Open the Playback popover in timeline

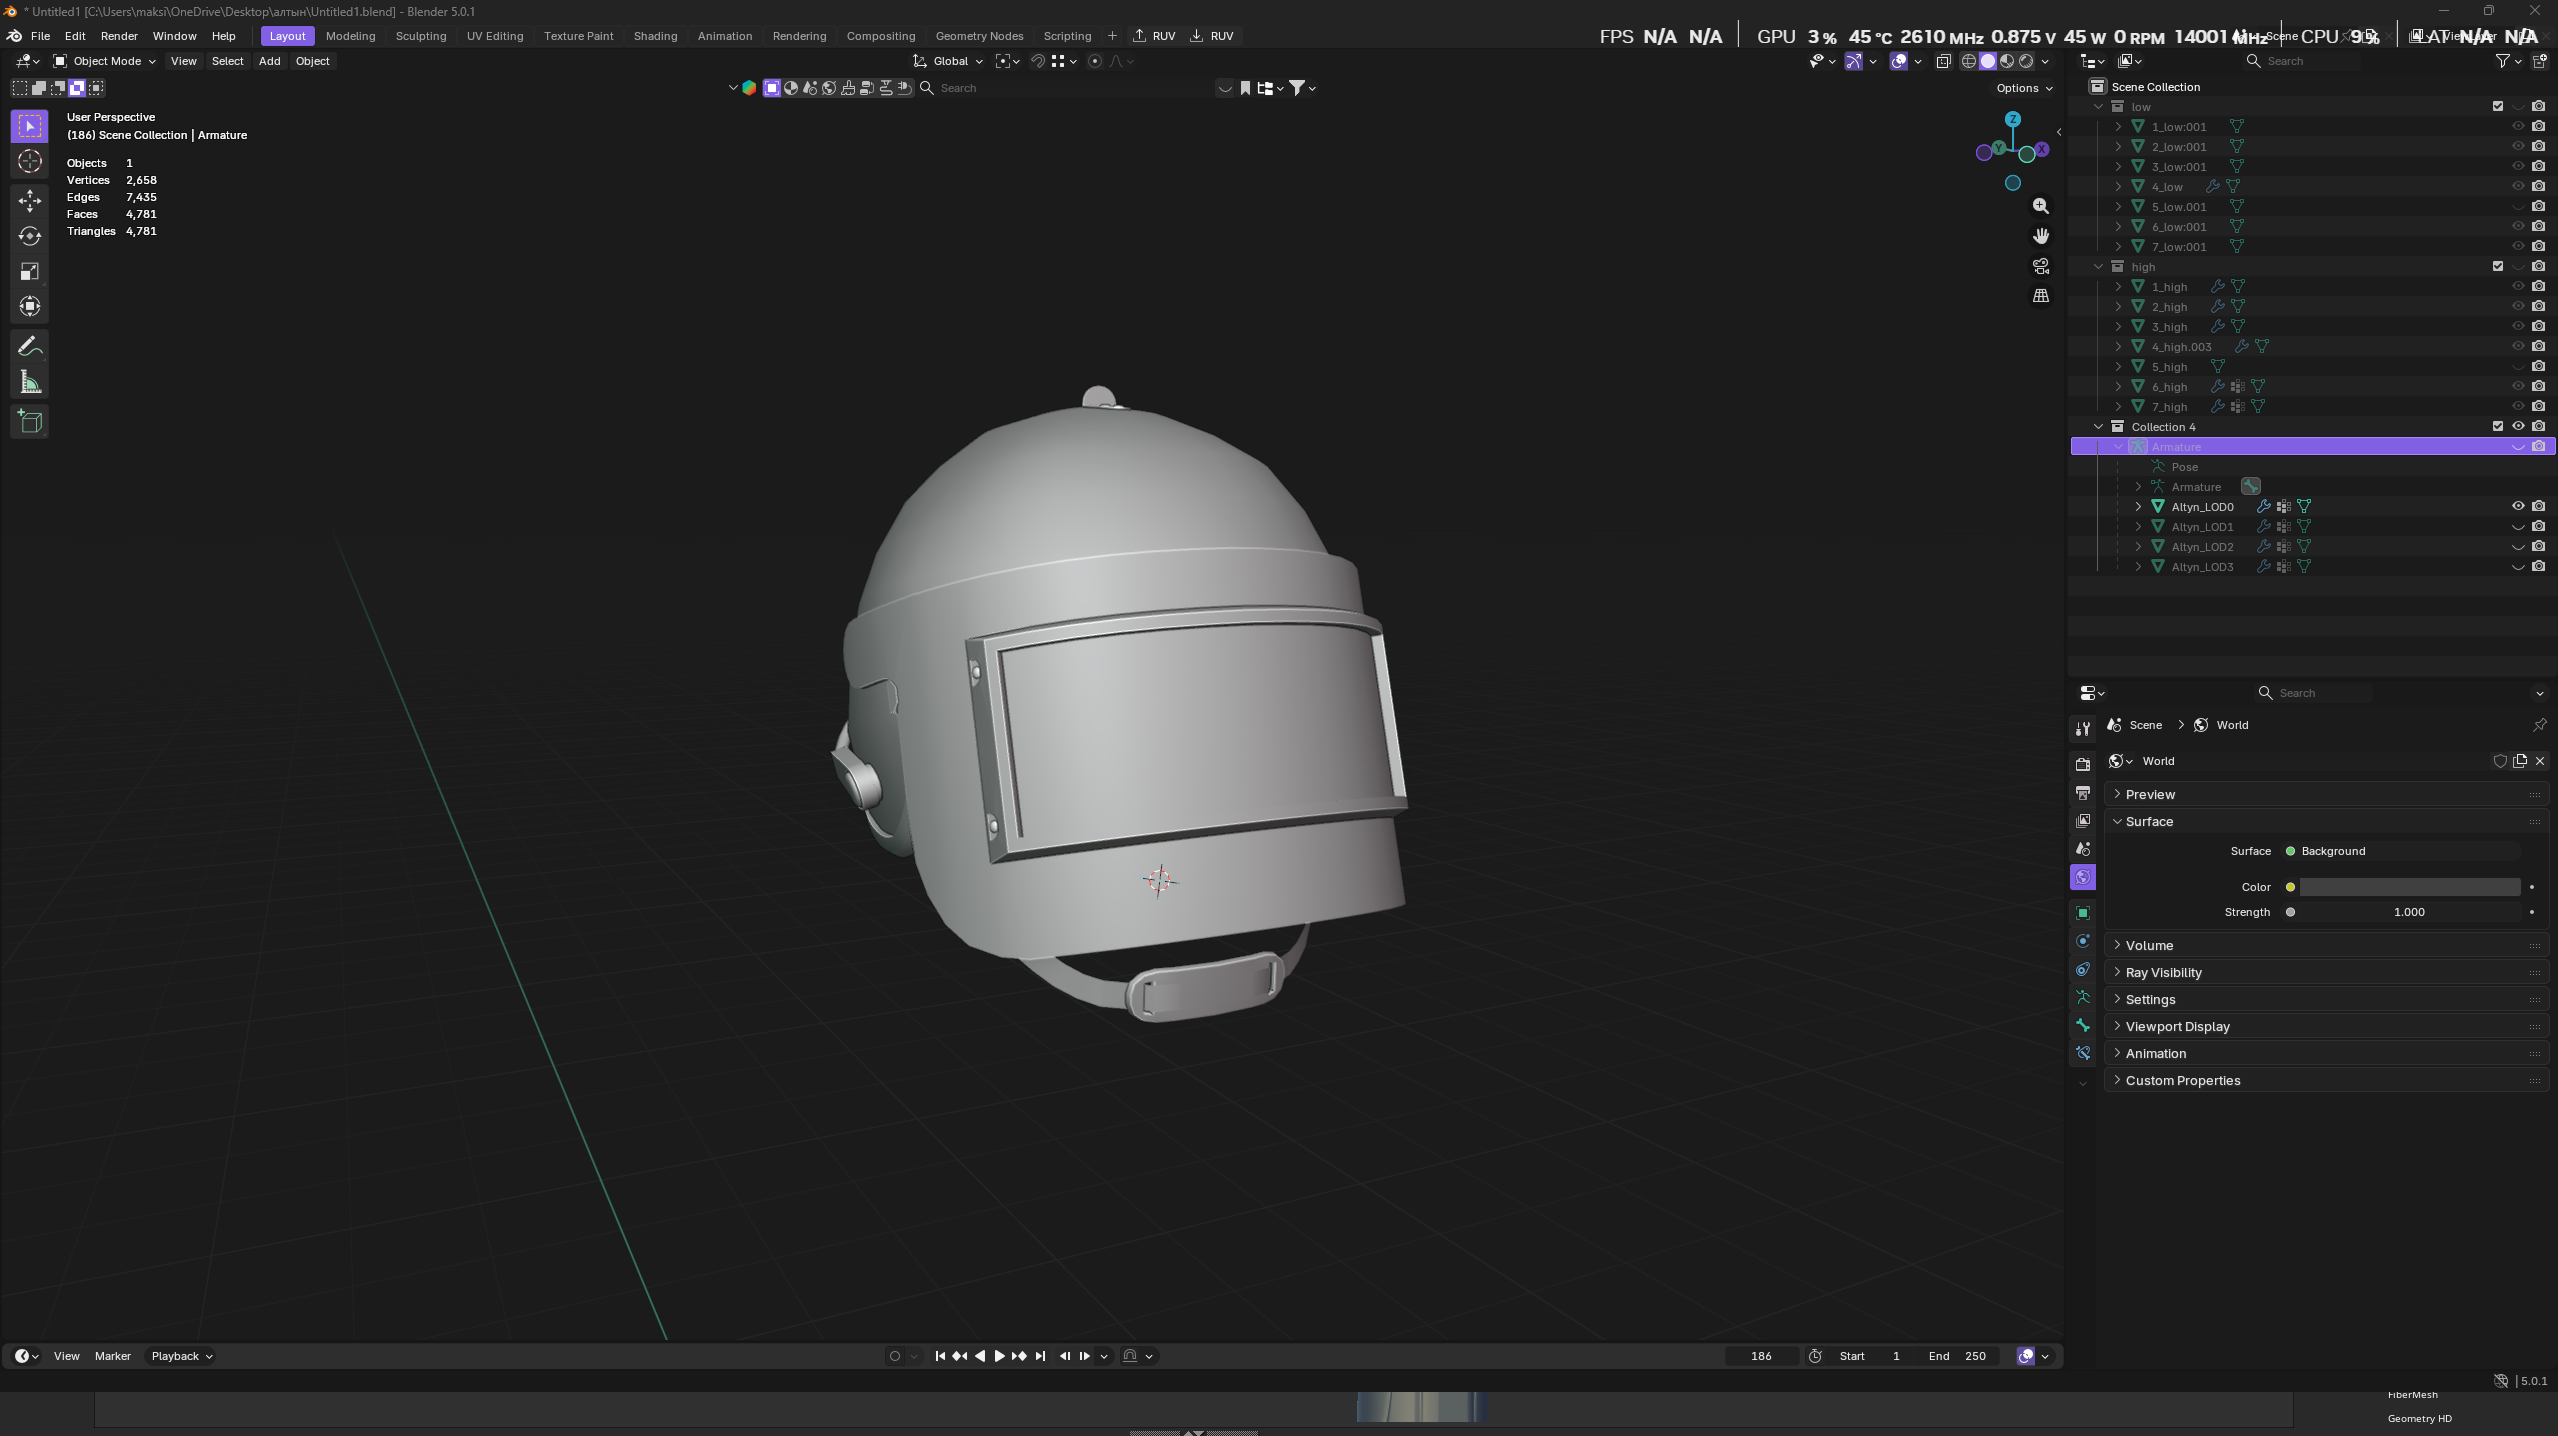[x=181, y=1356]
